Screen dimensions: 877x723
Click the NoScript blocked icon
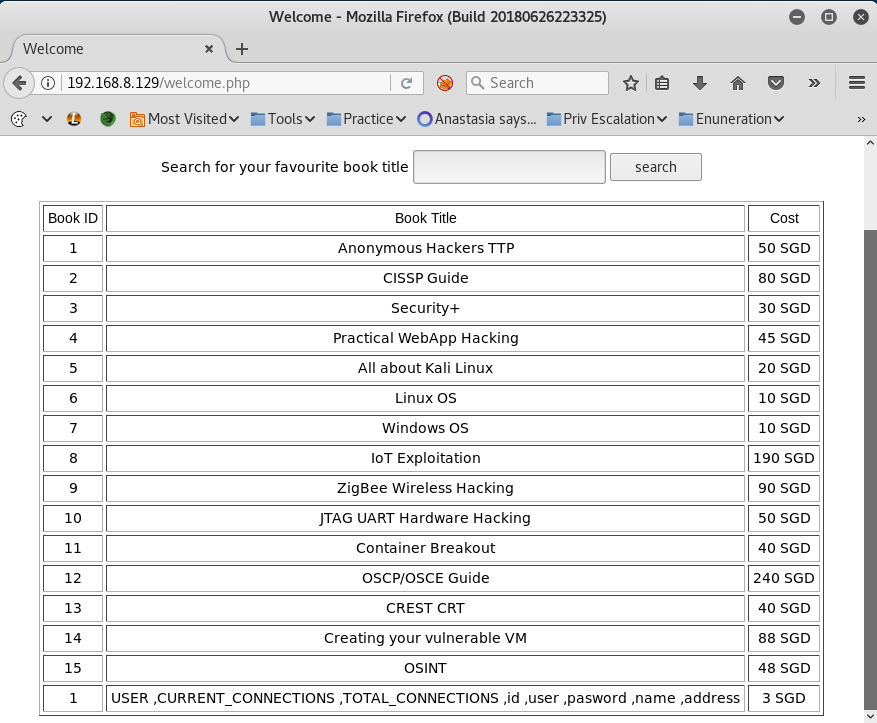(x=445, y=83)
